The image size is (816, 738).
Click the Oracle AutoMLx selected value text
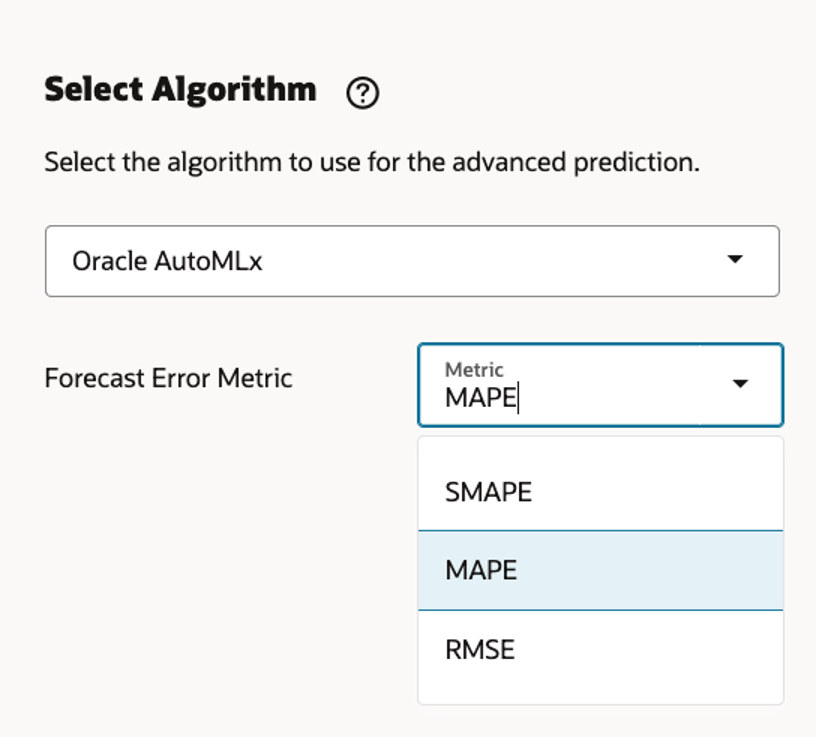point(167,262)
